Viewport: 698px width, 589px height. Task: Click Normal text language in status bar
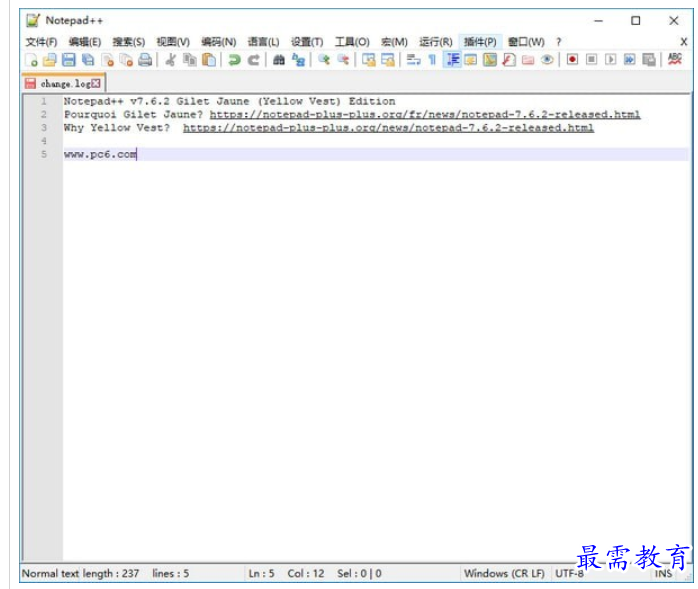coord(51,573)
